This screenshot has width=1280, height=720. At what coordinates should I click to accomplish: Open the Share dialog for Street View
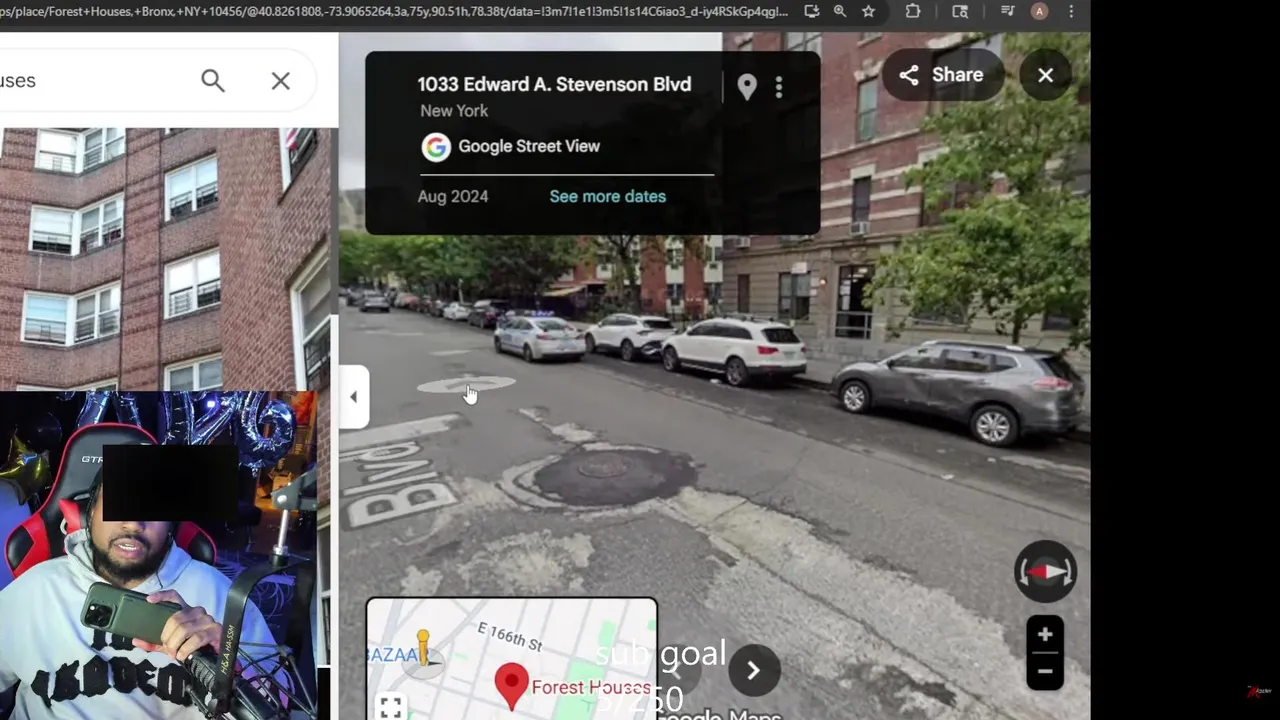[942, 75]
